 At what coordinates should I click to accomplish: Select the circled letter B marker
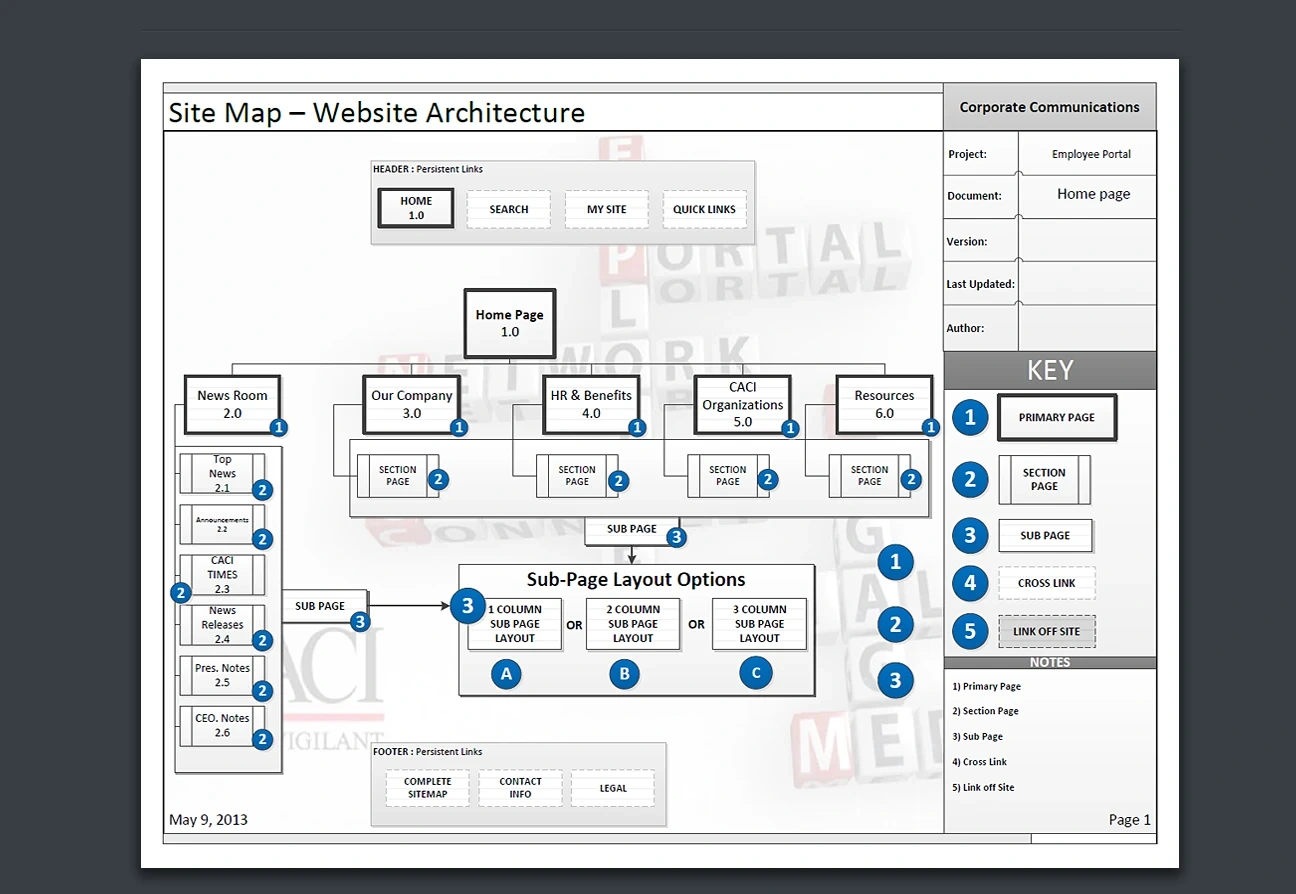click(x=625, y=674)
